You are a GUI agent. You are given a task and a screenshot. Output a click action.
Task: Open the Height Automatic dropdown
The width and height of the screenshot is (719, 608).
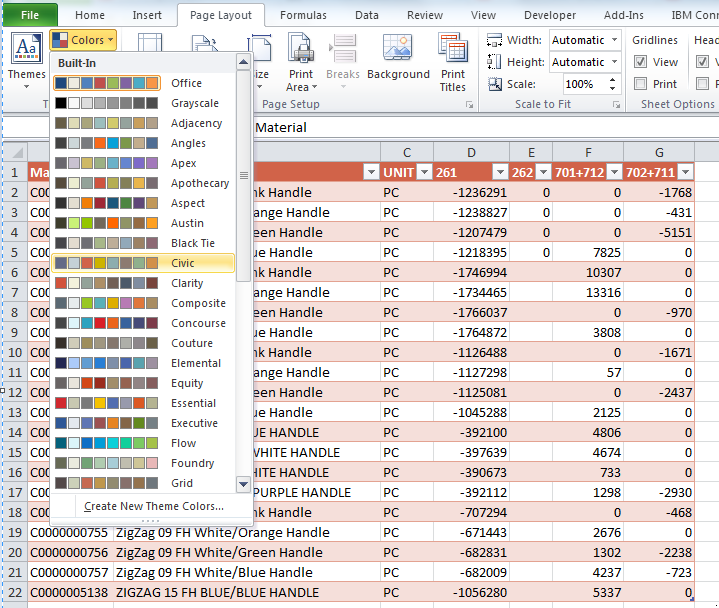pyautogui.click(x=614, y=62)
